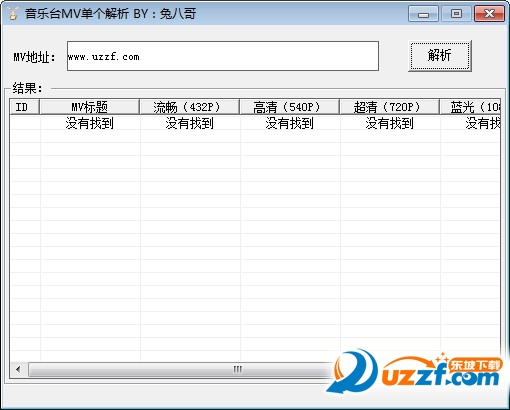
Task: Select 没有找到 cell under 超清 column
Action: tap(390, 123)
